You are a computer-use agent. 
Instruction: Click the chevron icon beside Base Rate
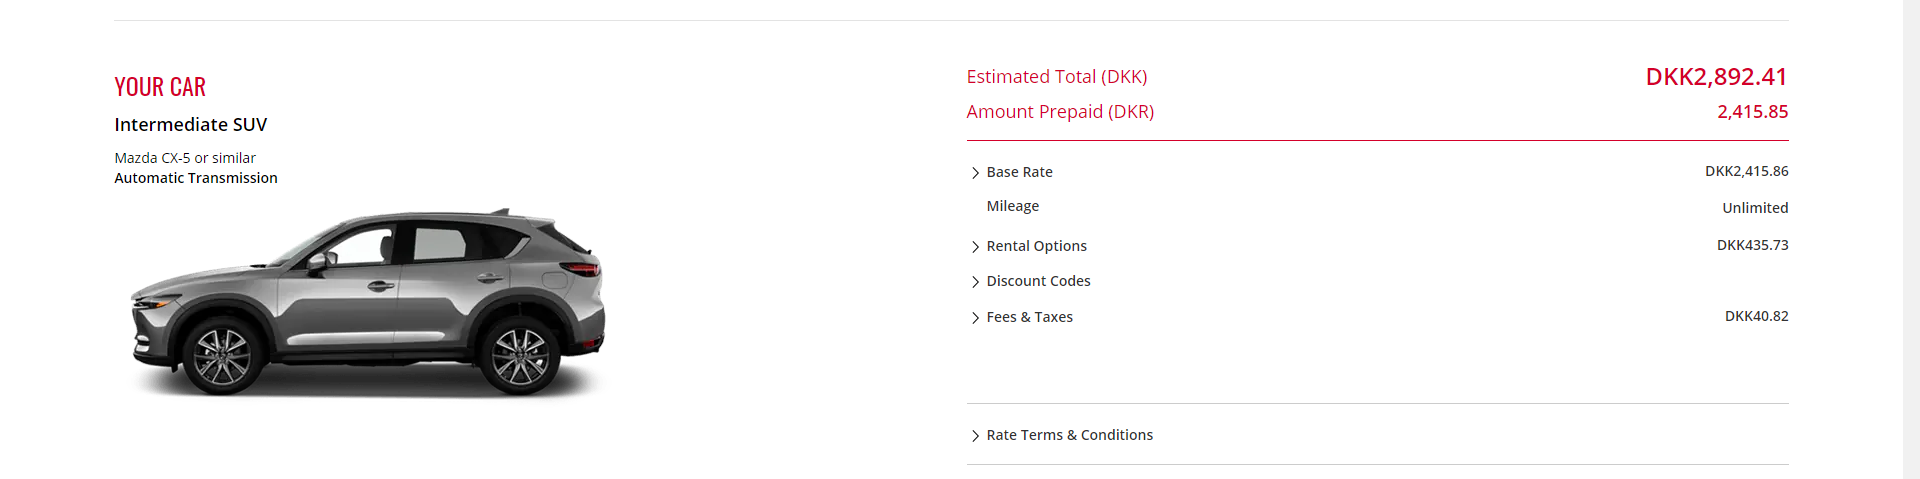(x=975, y=173)
